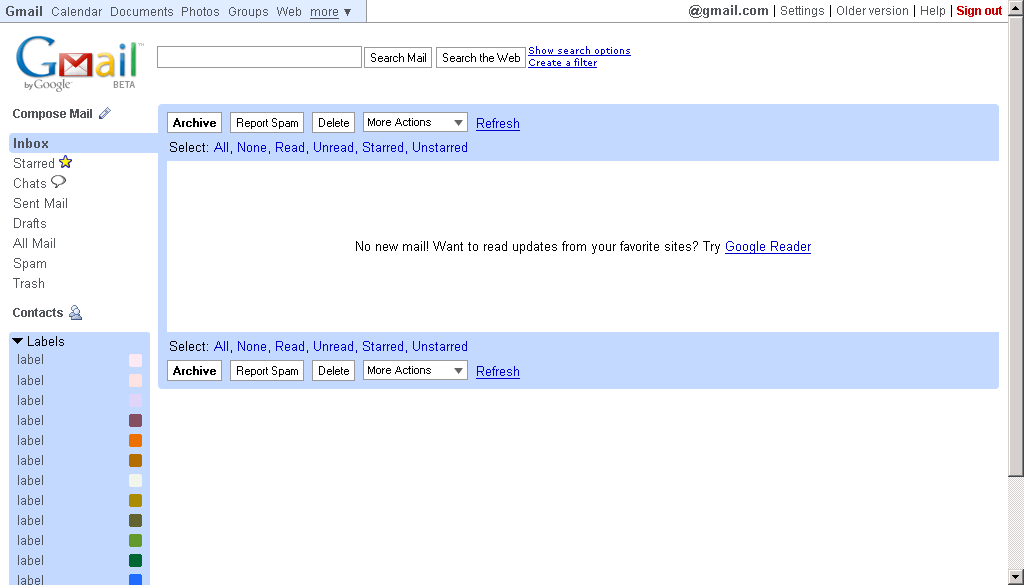Click the Search Mail button
This screenshot has height=585, width=1024.
398,57
